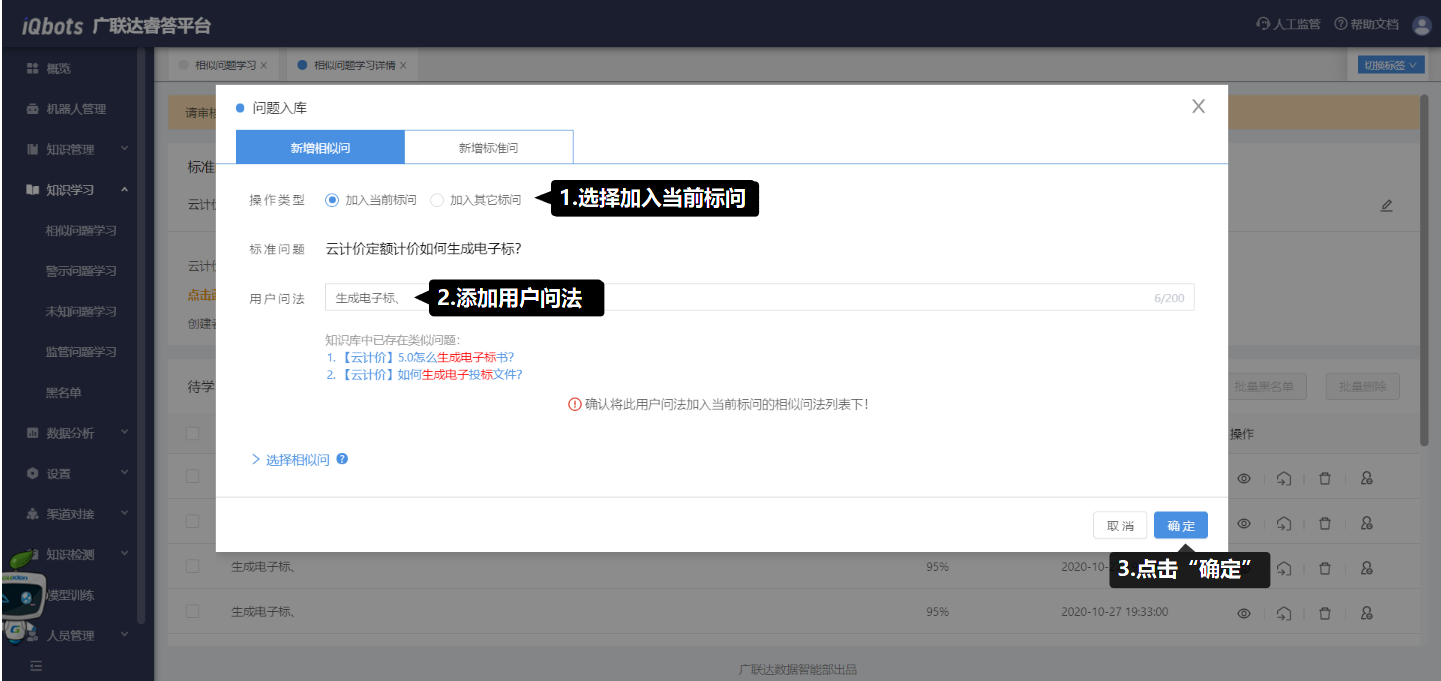
Task: Click the sidebar collapse icon at bottom left
Action: point(36,665)
